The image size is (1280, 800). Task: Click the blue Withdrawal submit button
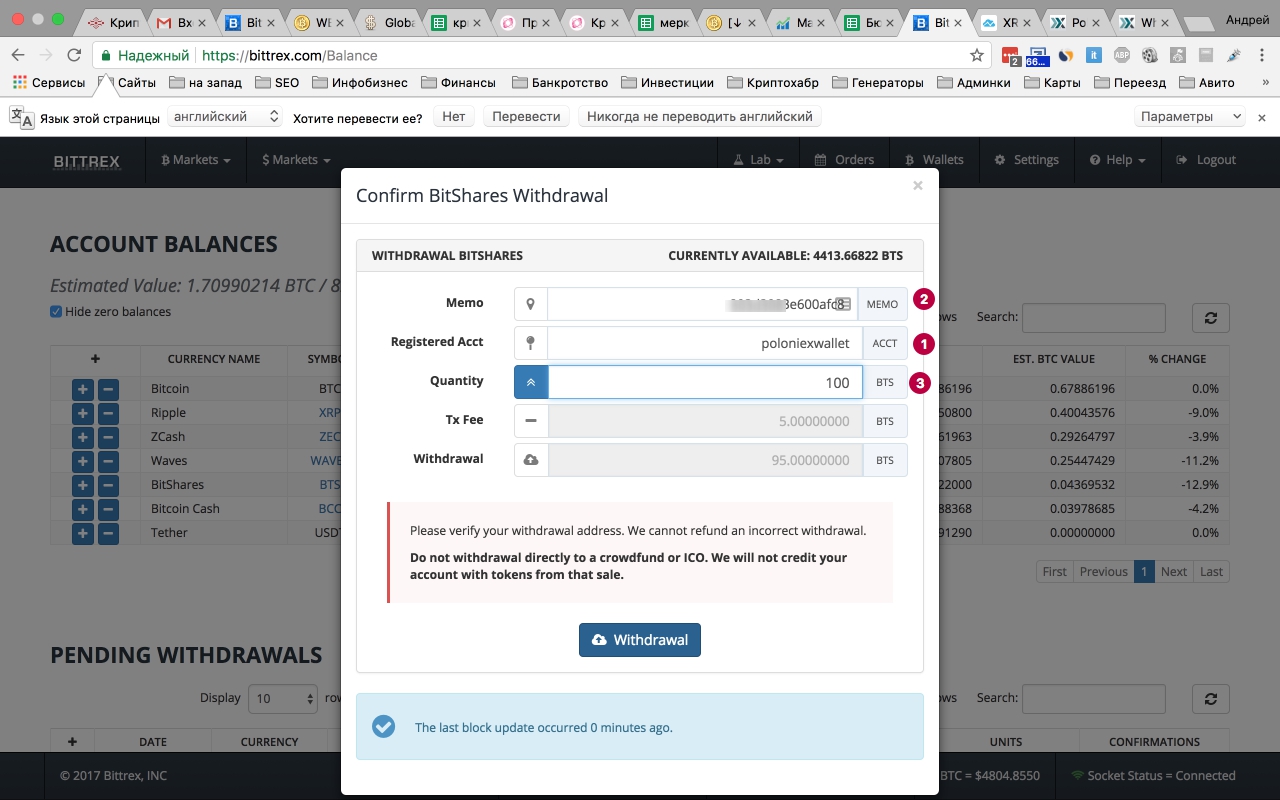click(x=640, y=640)
